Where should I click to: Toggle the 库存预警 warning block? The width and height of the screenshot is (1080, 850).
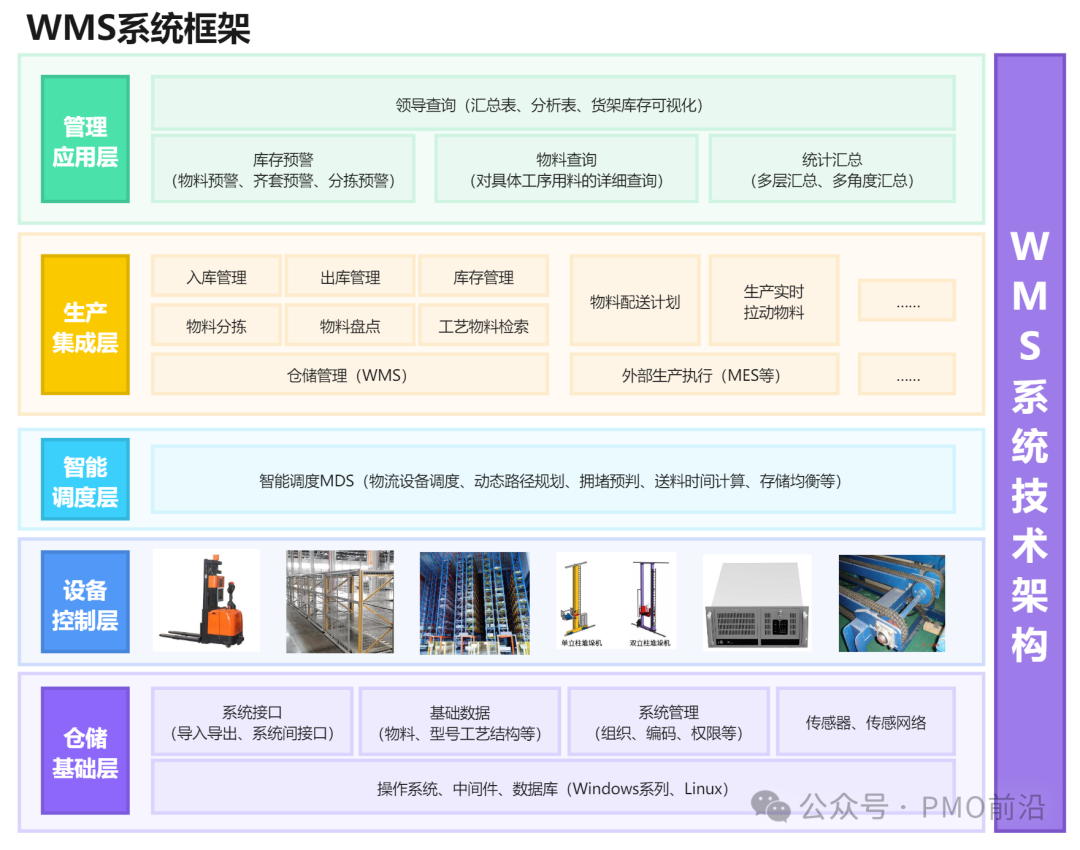coord(283,169)
